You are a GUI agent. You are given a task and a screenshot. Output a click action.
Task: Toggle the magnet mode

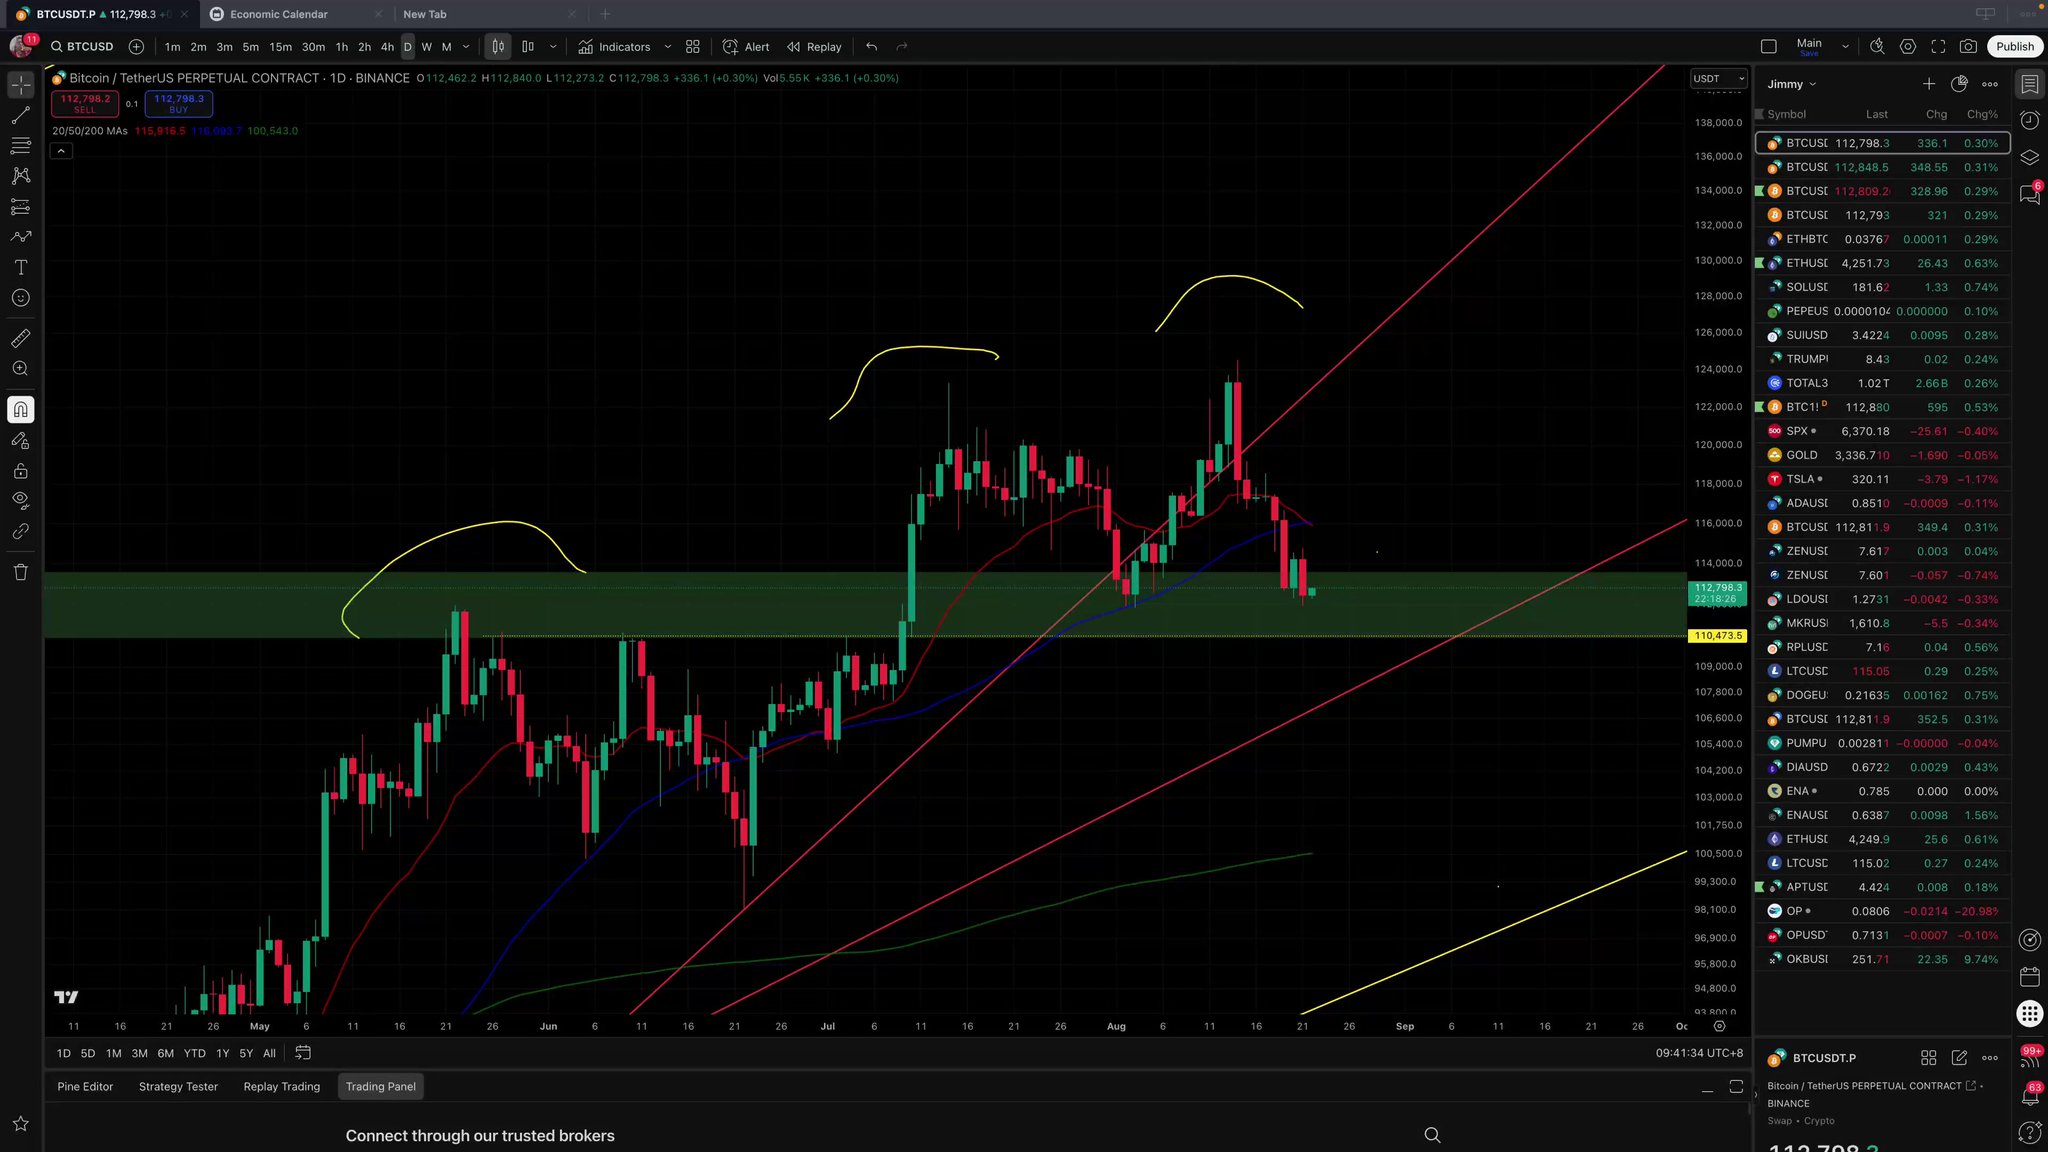(21, 410)
